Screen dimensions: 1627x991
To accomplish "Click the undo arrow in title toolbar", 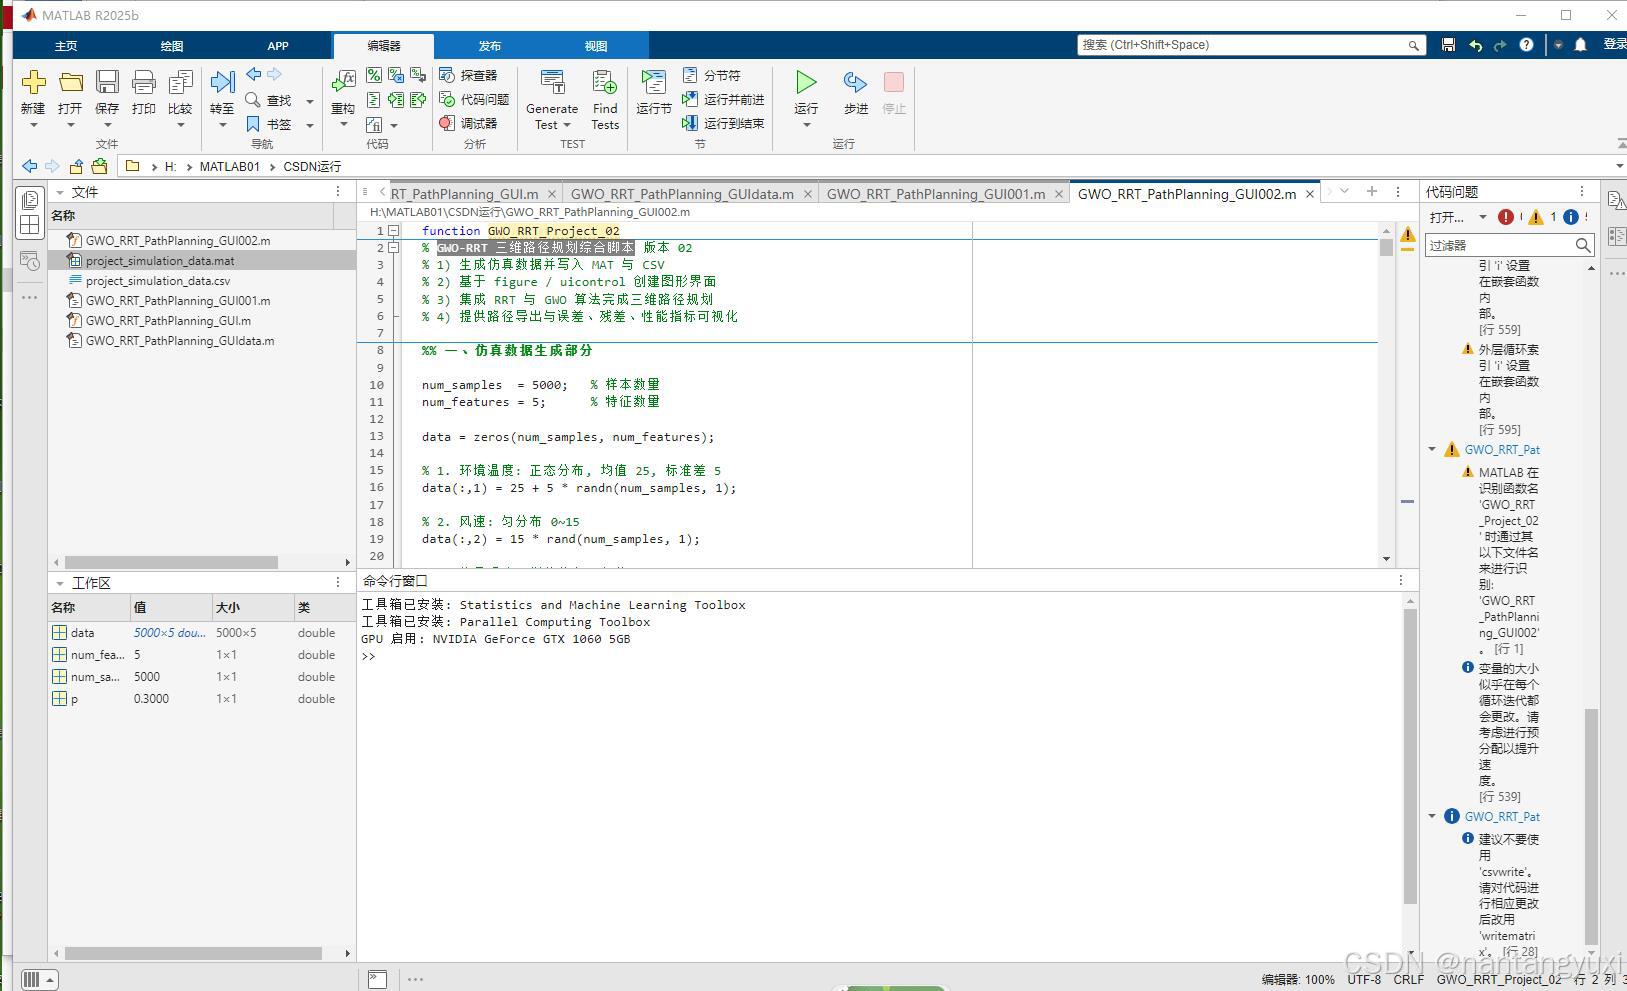I will pyautogui.click(x=1475, y=45).
